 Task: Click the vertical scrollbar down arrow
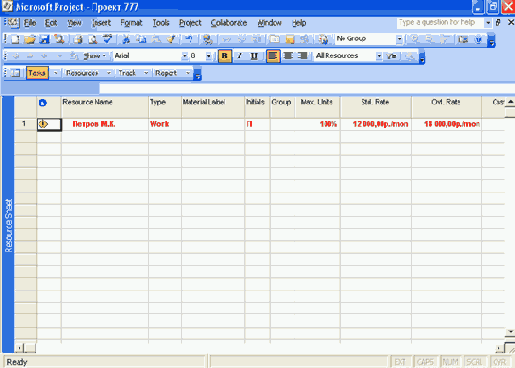coord(510,332)
